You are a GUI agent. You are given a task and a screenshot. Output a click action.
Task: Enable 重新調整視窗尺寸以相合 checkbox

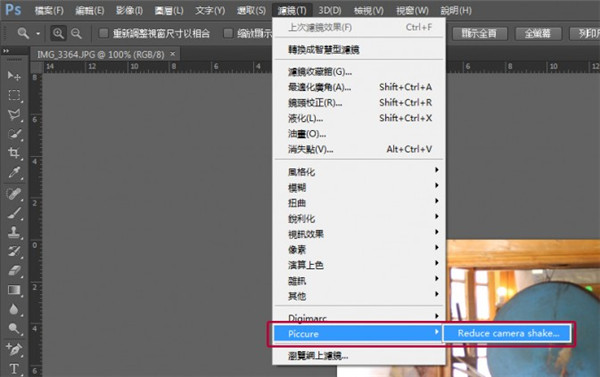[103, 34]
